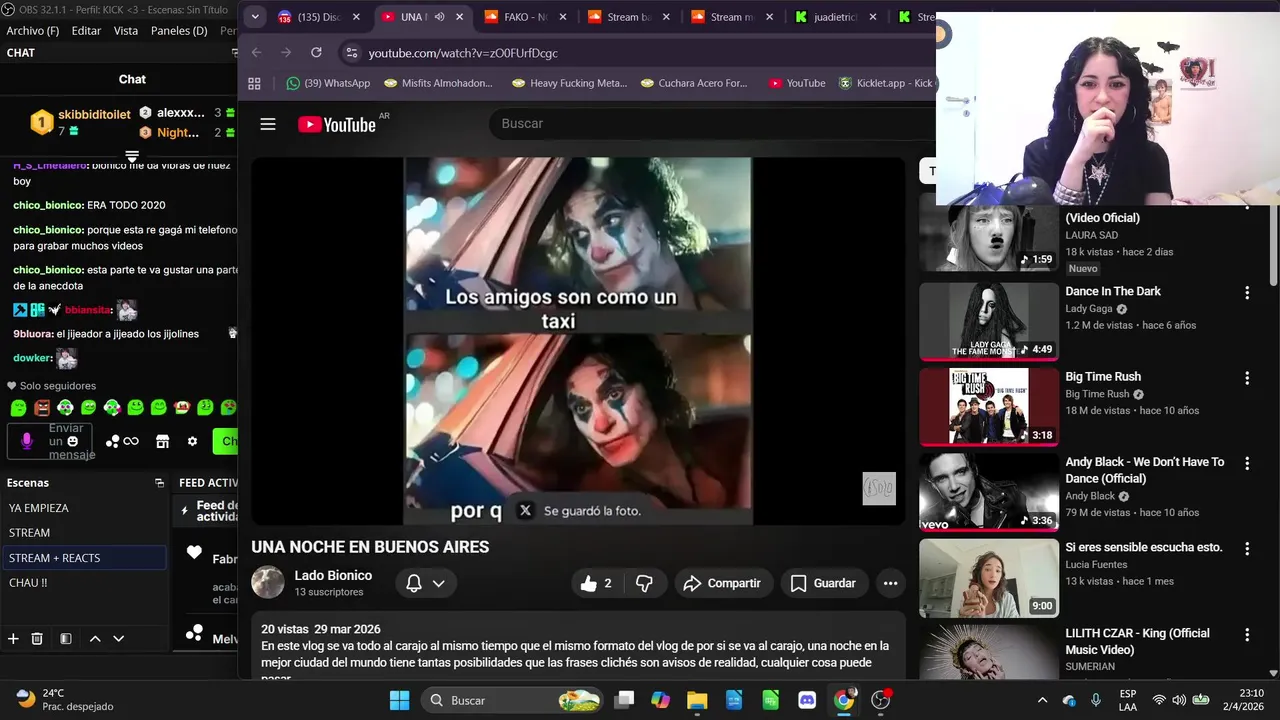Open YouTube hamburger guide menu
This screenshot has width=1280, height=720.
pos(268,124)
